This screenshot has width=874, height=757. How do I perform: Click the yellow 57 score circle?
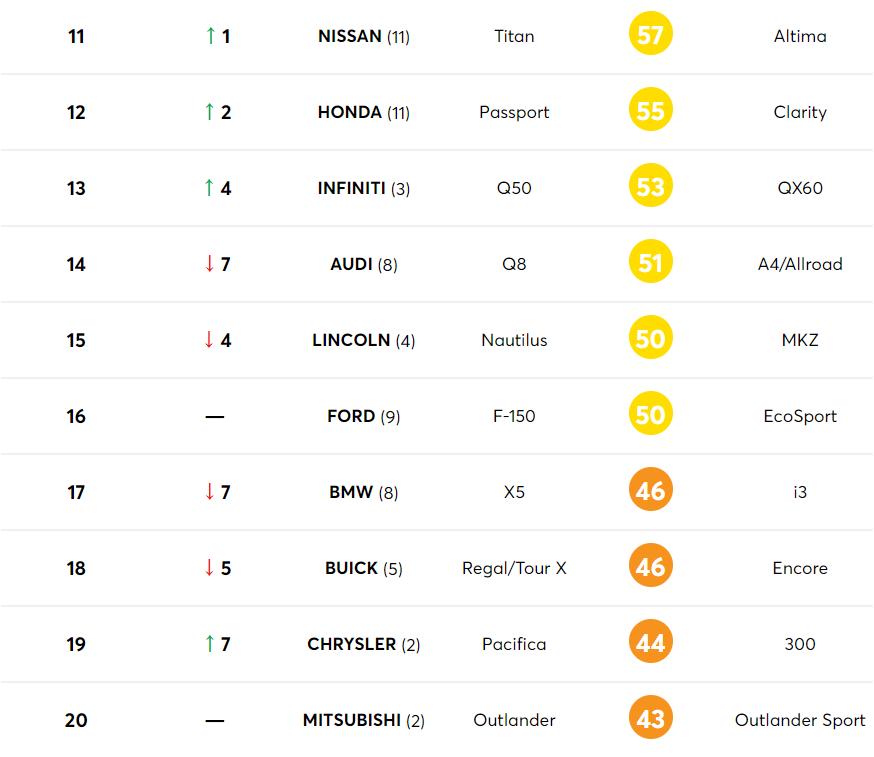pyautogui.click(x=650, y=36)
